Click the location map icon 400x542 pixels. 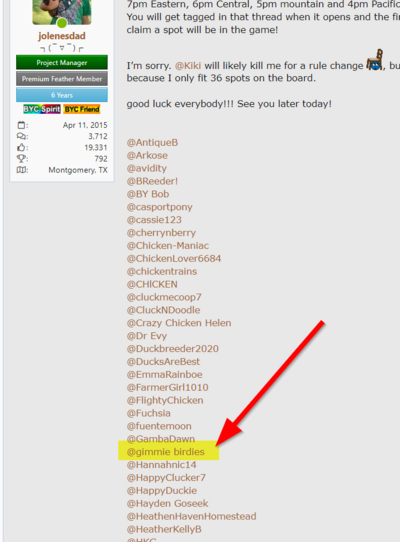tap(22, 170)
